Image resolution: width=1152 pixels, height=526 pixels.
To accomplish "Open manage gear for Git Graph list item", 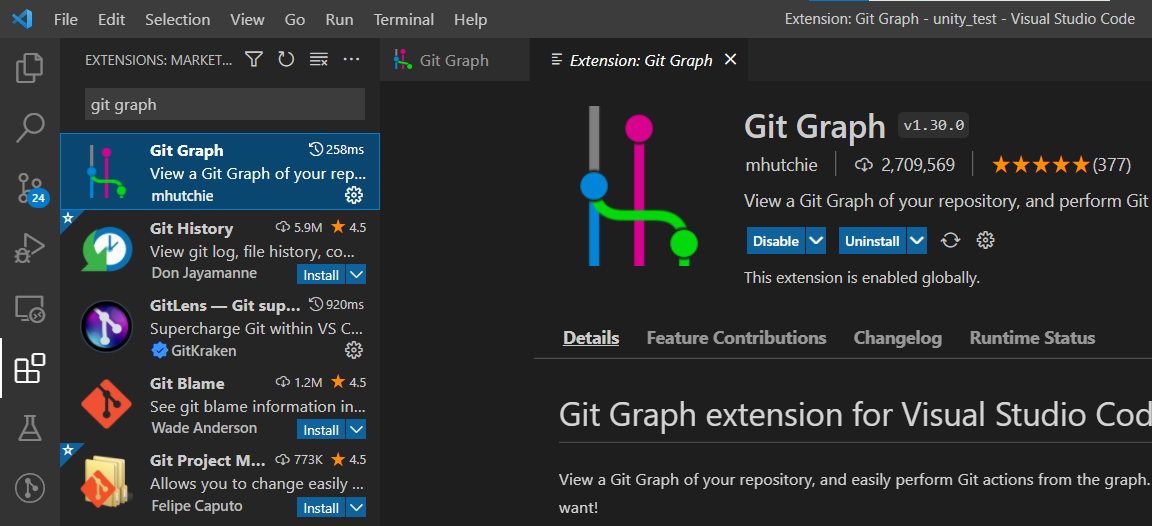I will [354, 195].
